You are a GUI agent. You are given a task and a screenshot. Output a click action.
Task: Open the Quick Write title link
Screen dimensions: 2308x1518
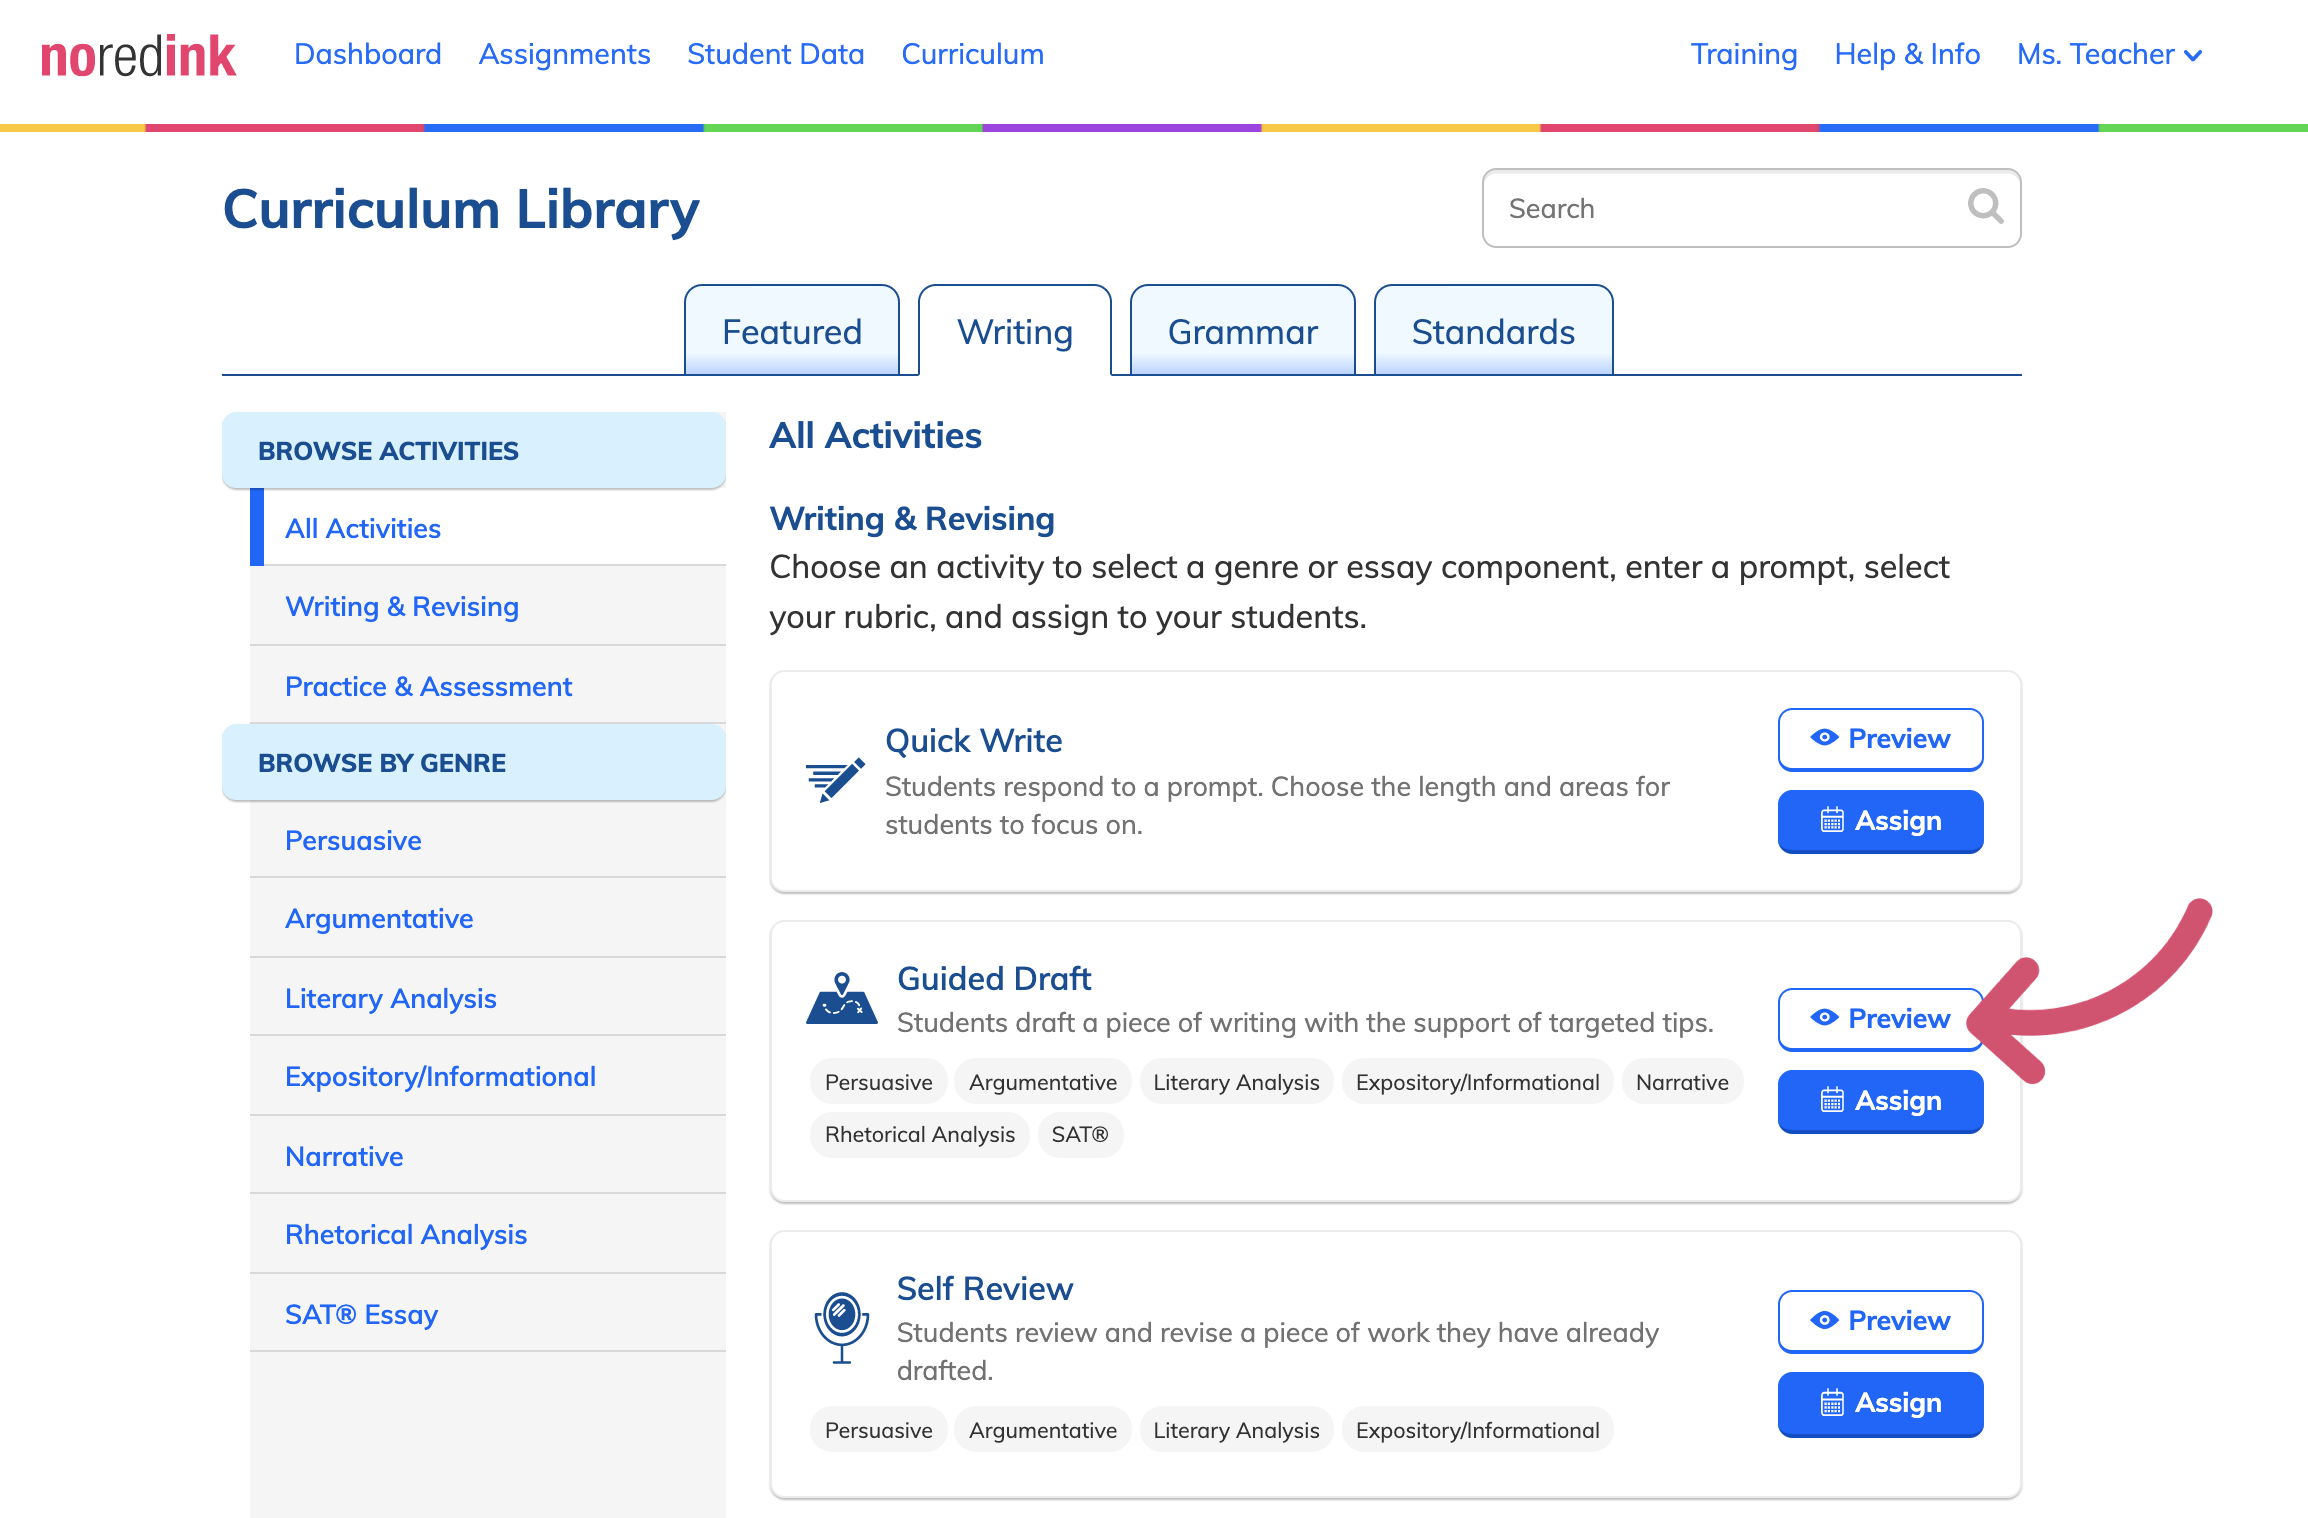(x=973, y=740)
